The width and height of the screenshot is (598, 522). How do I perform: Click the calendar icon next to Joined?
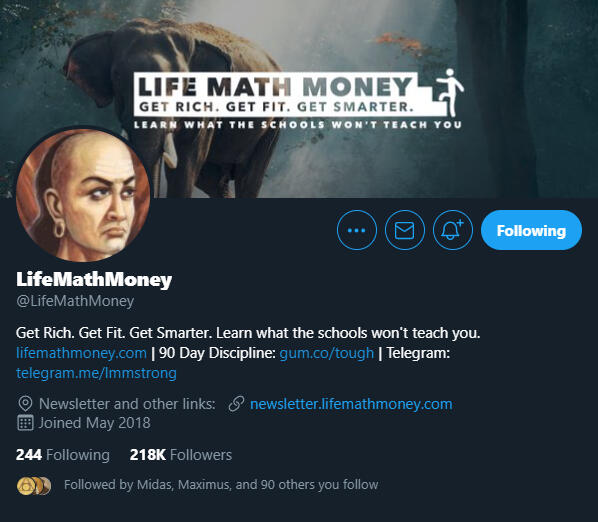pyautogui.click(x=25, y=423)
